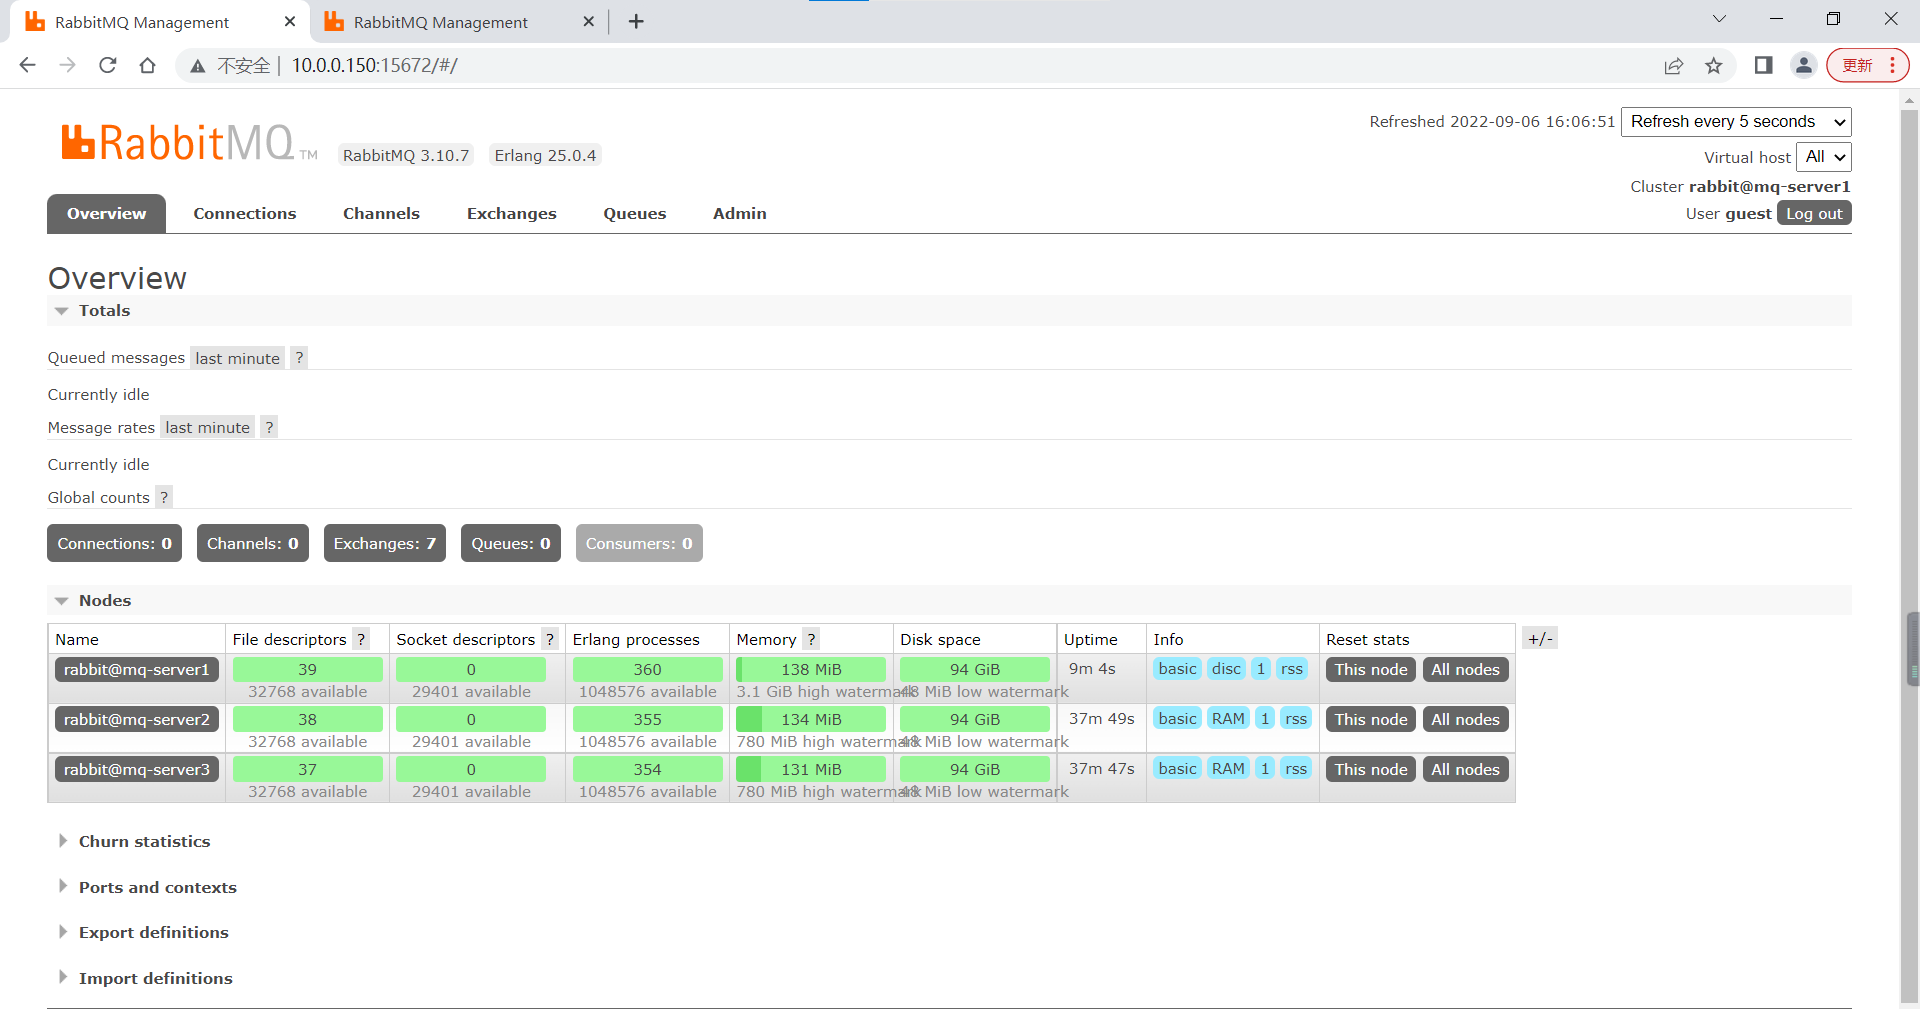Reset stats on this node for mq-server1
Viewport: 1920px width, 1009px height.
[1371, 669]
